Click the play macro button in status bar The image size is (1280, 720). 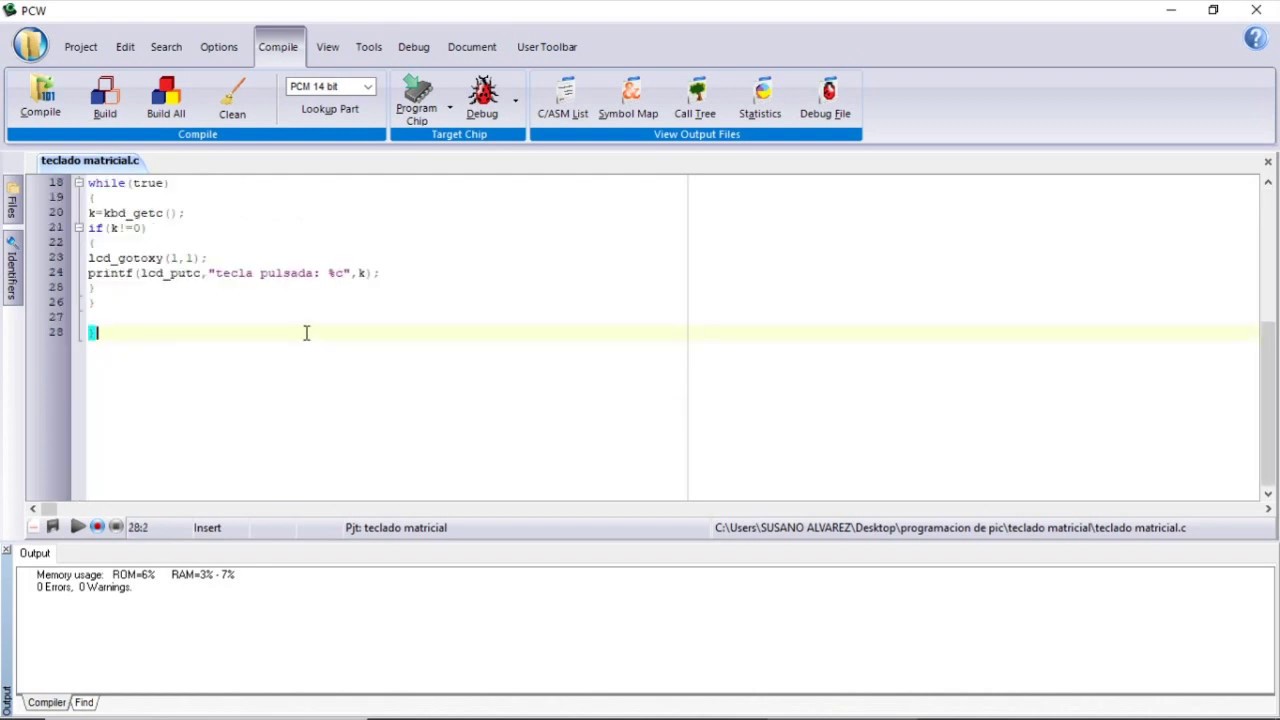77,527
